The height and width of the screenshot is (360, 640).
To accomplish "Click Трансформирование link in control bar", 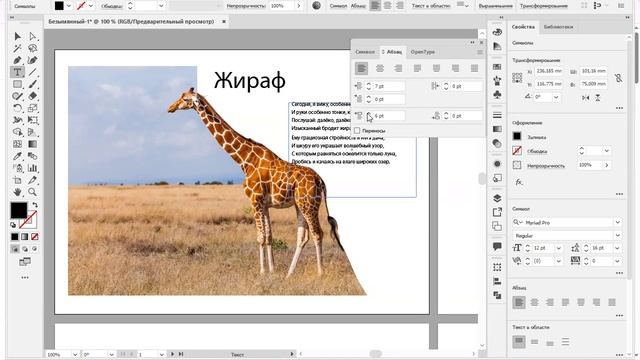I will point(544,6).
